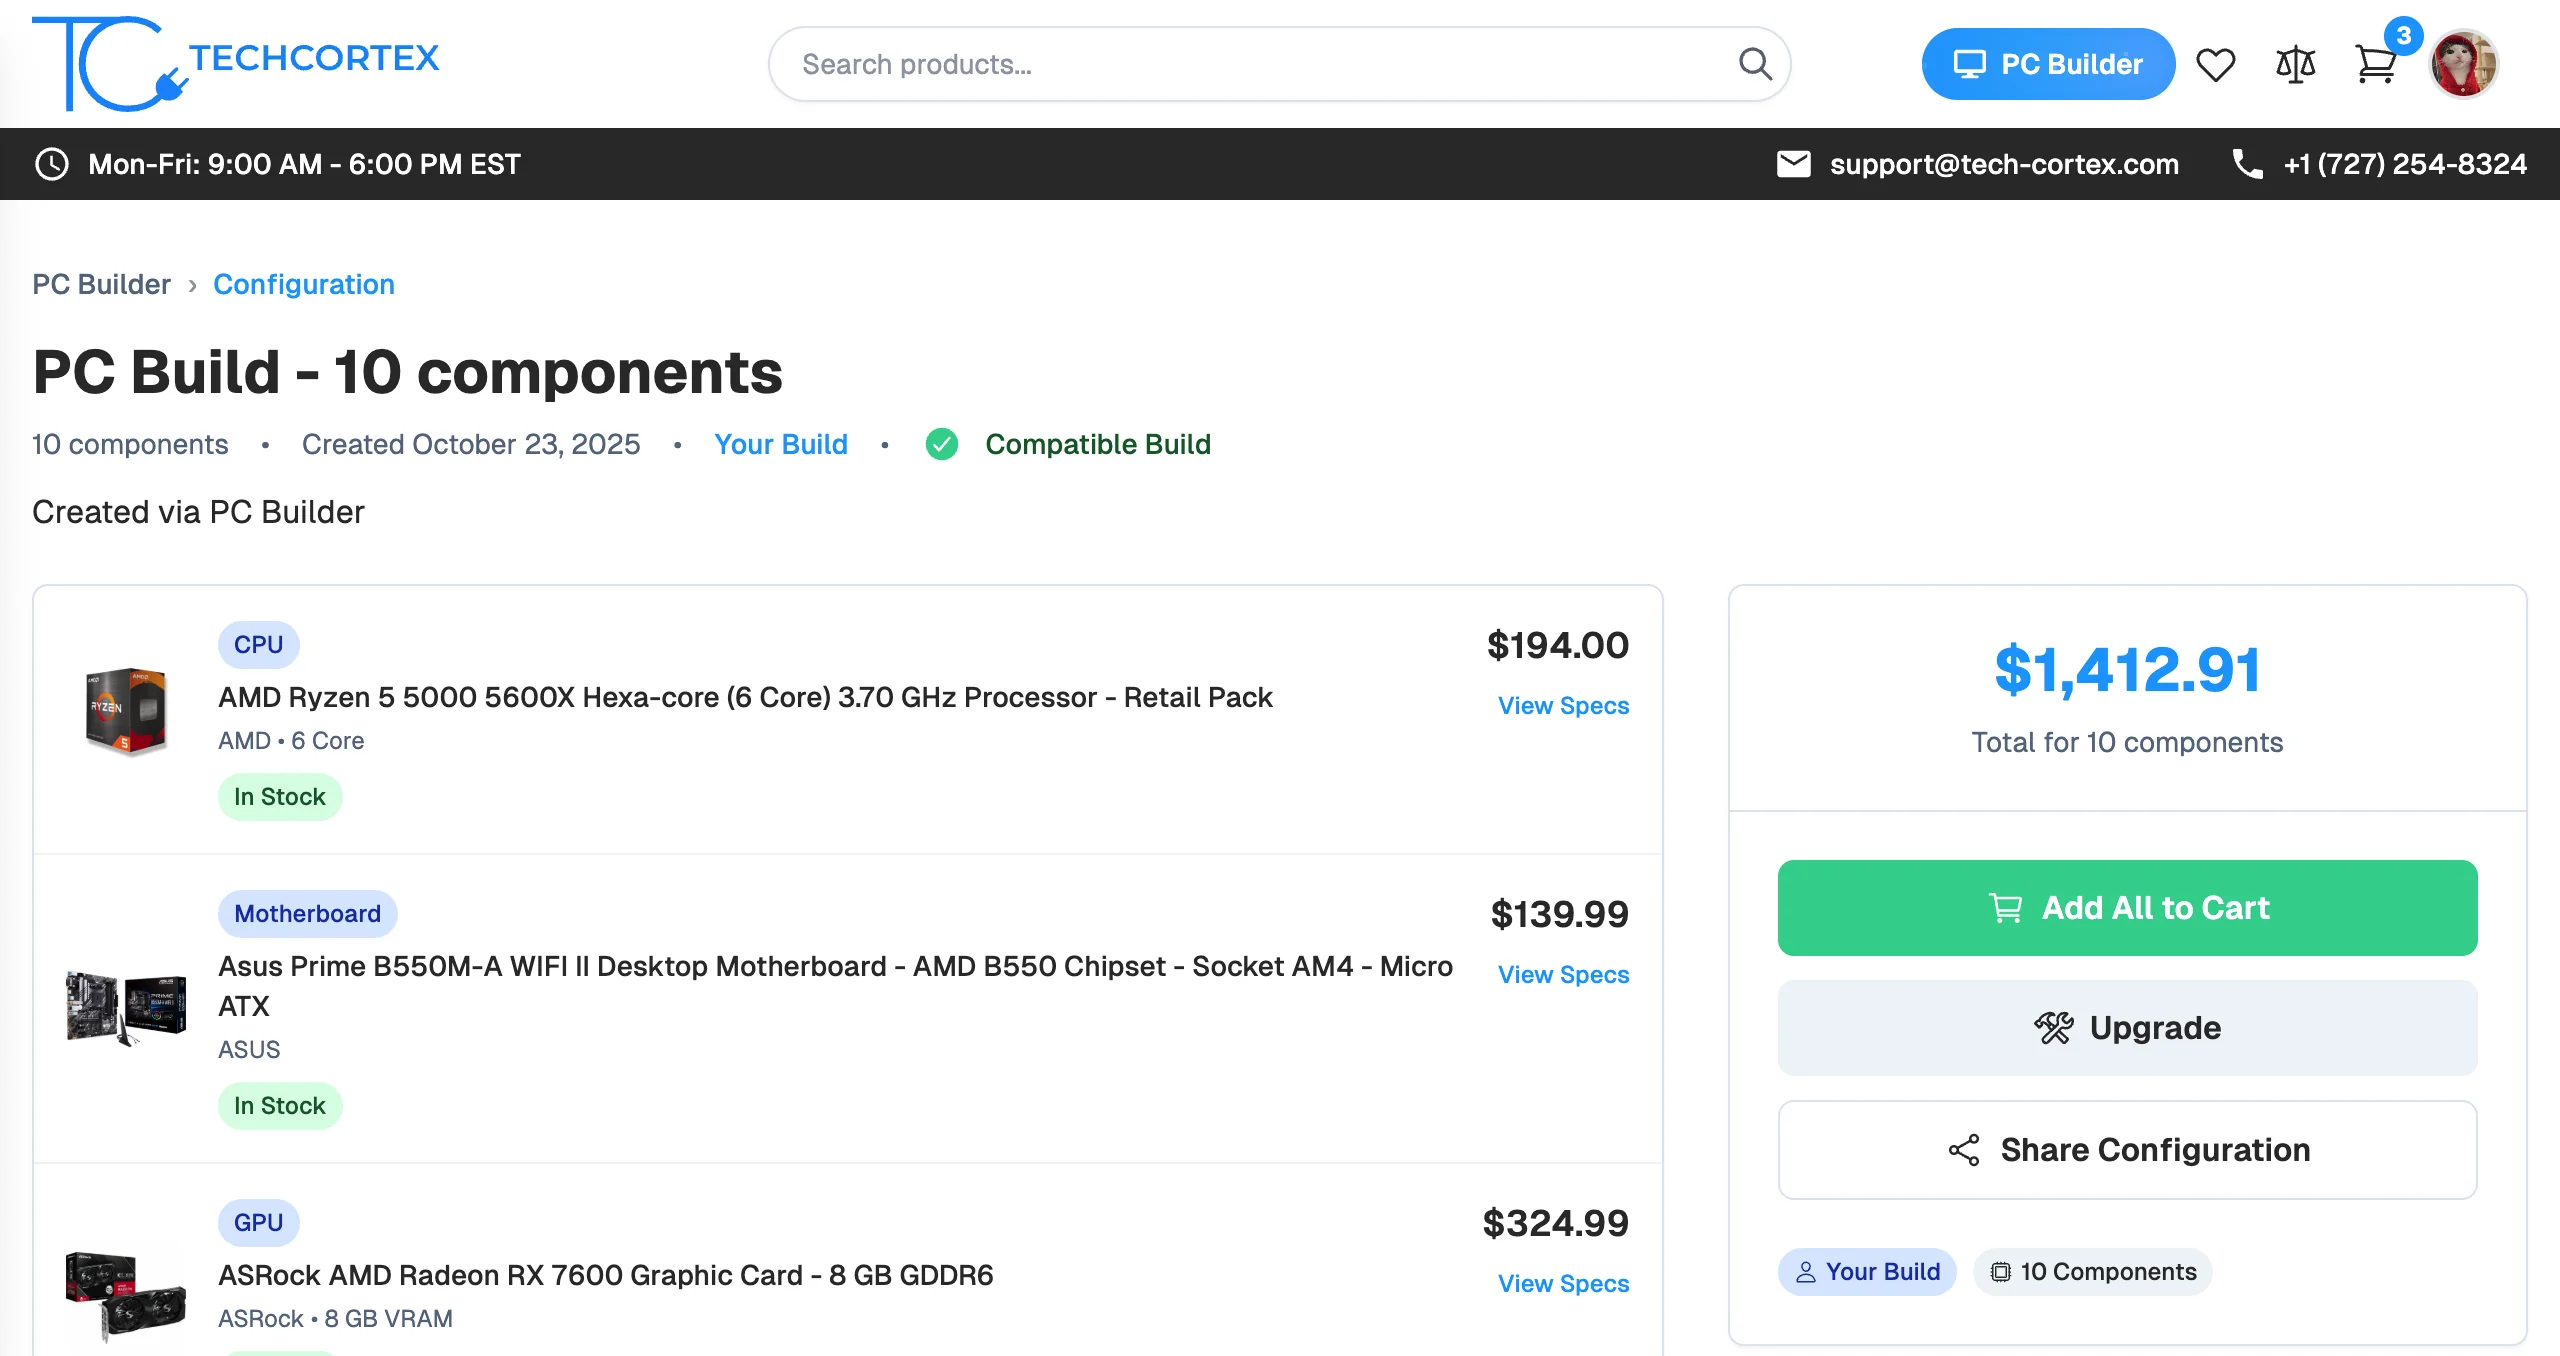Click the phone icon beside support number
The width and height of the screenshot is (2560, 1356).
(2247, 164)
